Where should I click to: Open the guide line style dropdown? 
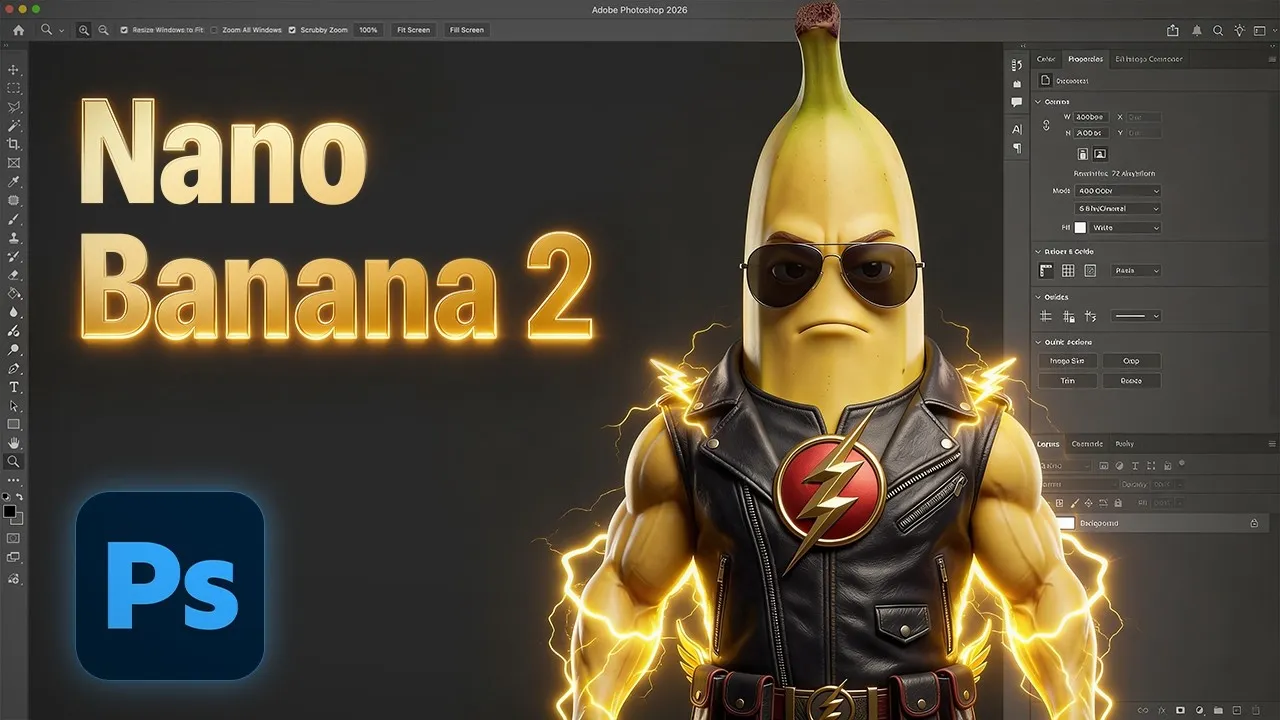1136,316
